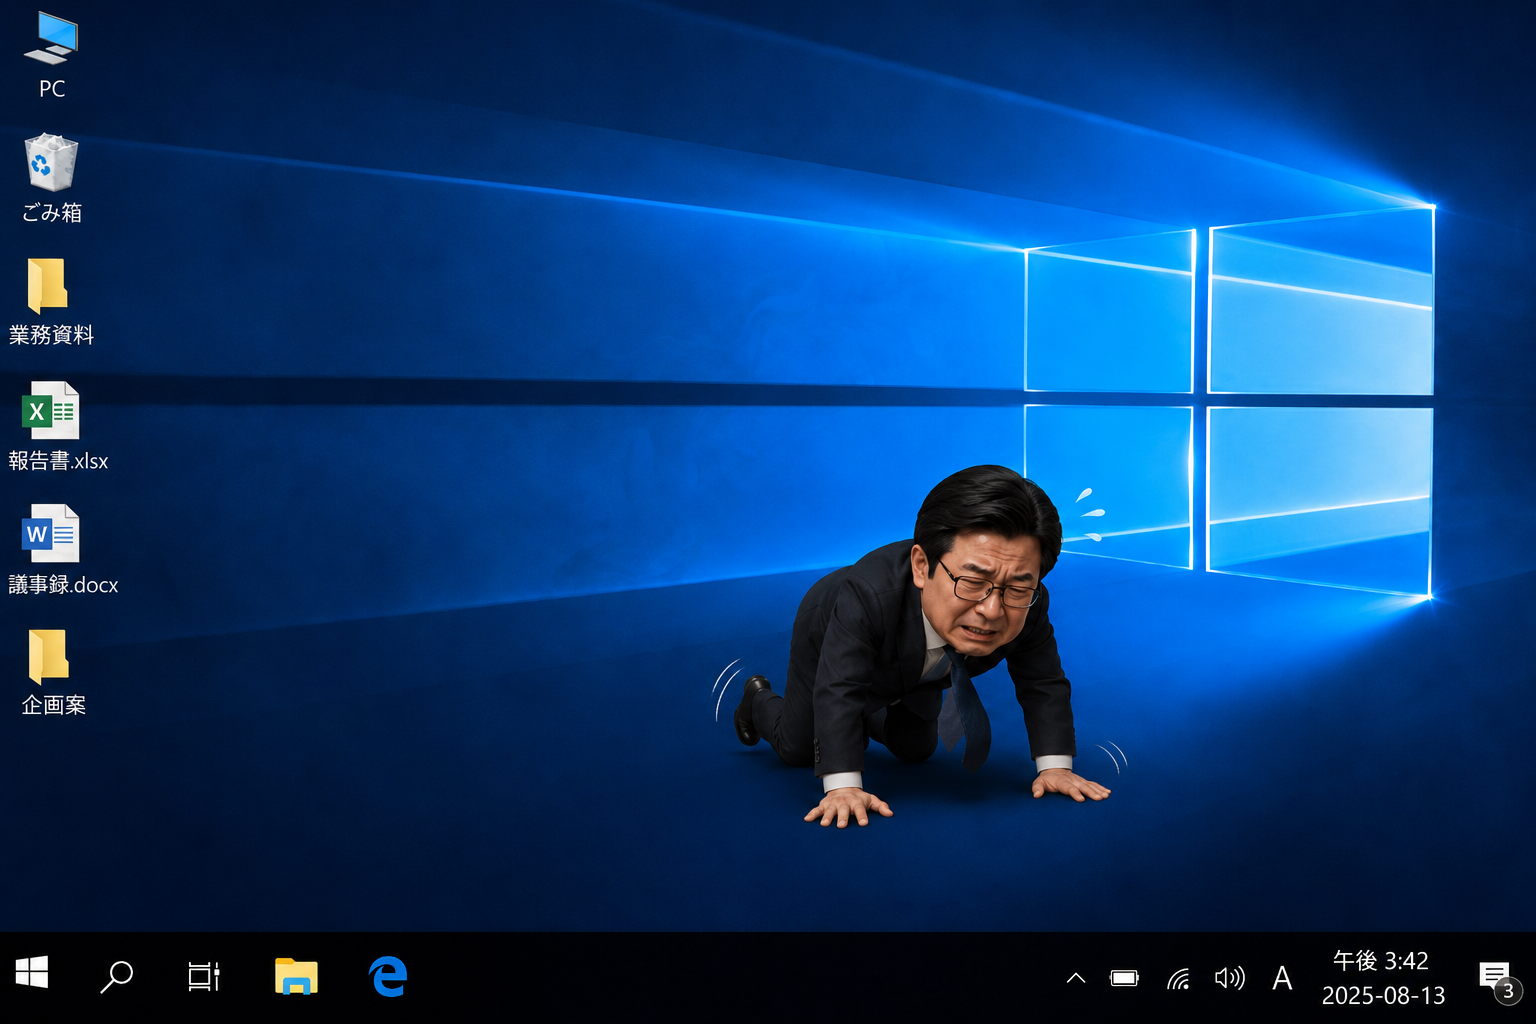Image resolution: width=1536 pixels, height=1024 pixels.
Task: Open taskbar search magnifier
Action: (x=117, y=976)
